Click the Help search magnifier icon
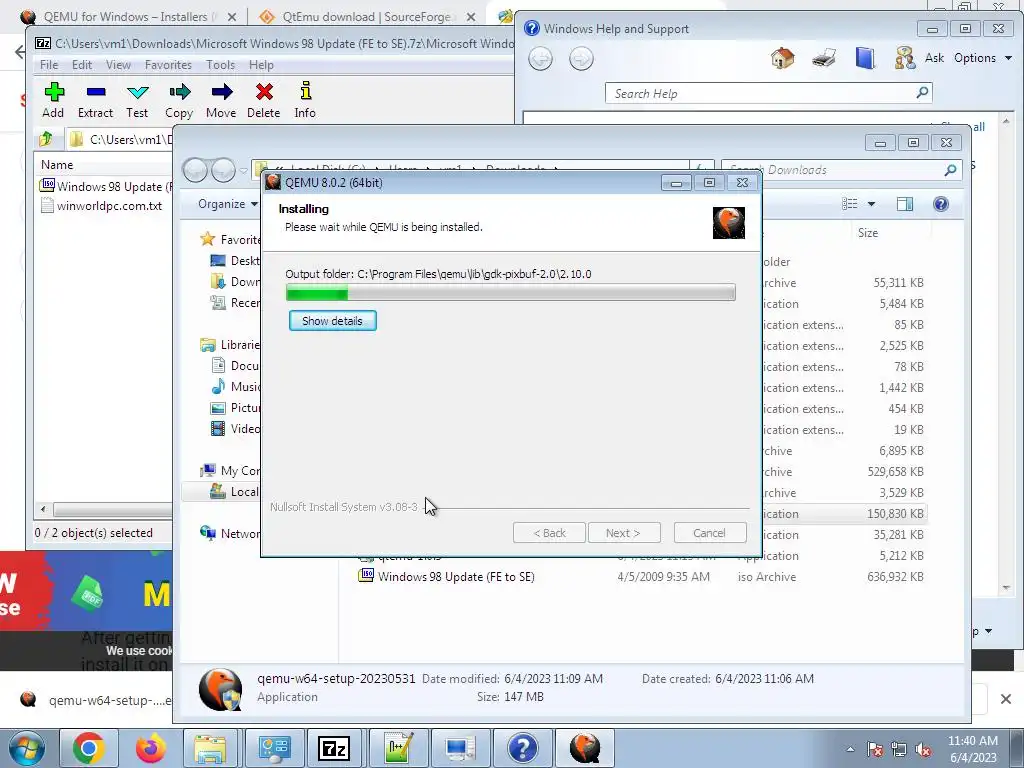The width and height of the screenshot is (1024, 768). click(x=922, y=93)
